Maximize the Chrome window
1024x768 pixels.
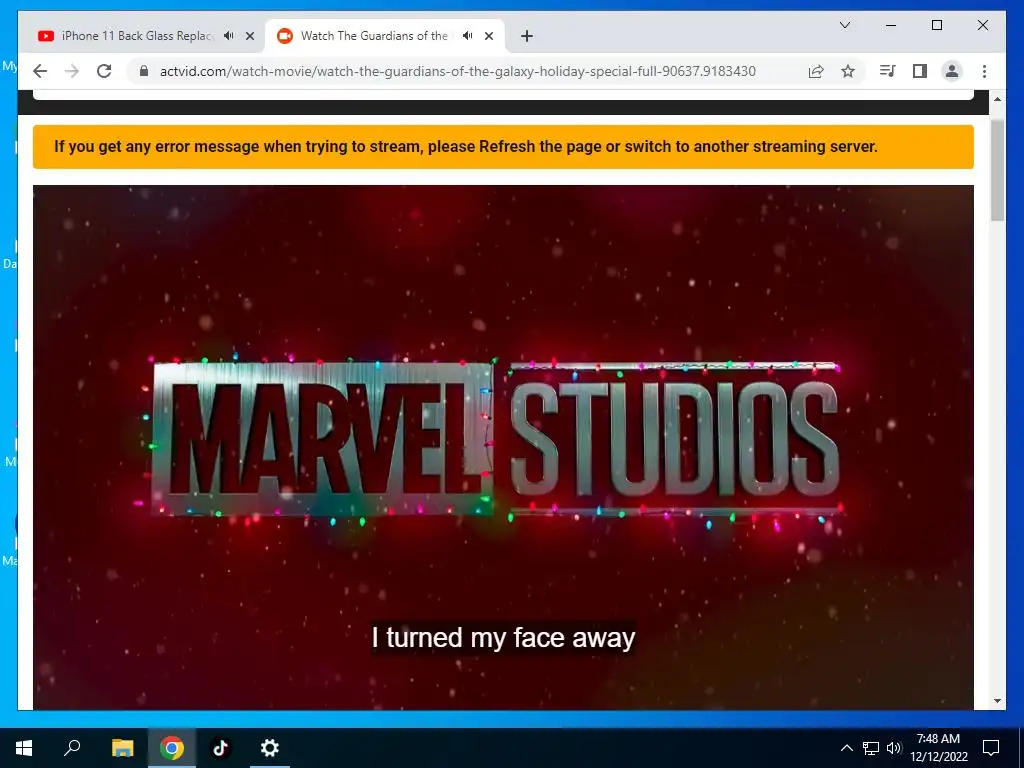coord(936,25)
